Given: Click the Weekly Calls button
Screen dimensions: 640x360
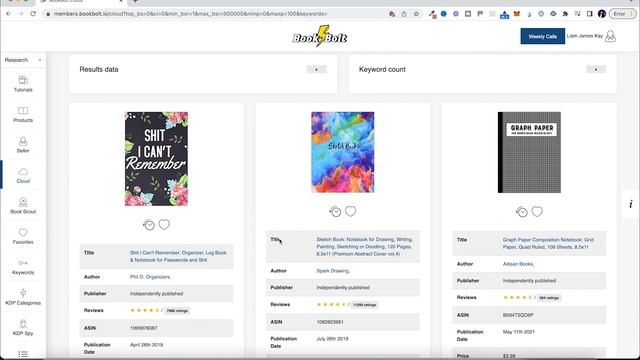Looking at the screenshot, I should click(542, 36).
